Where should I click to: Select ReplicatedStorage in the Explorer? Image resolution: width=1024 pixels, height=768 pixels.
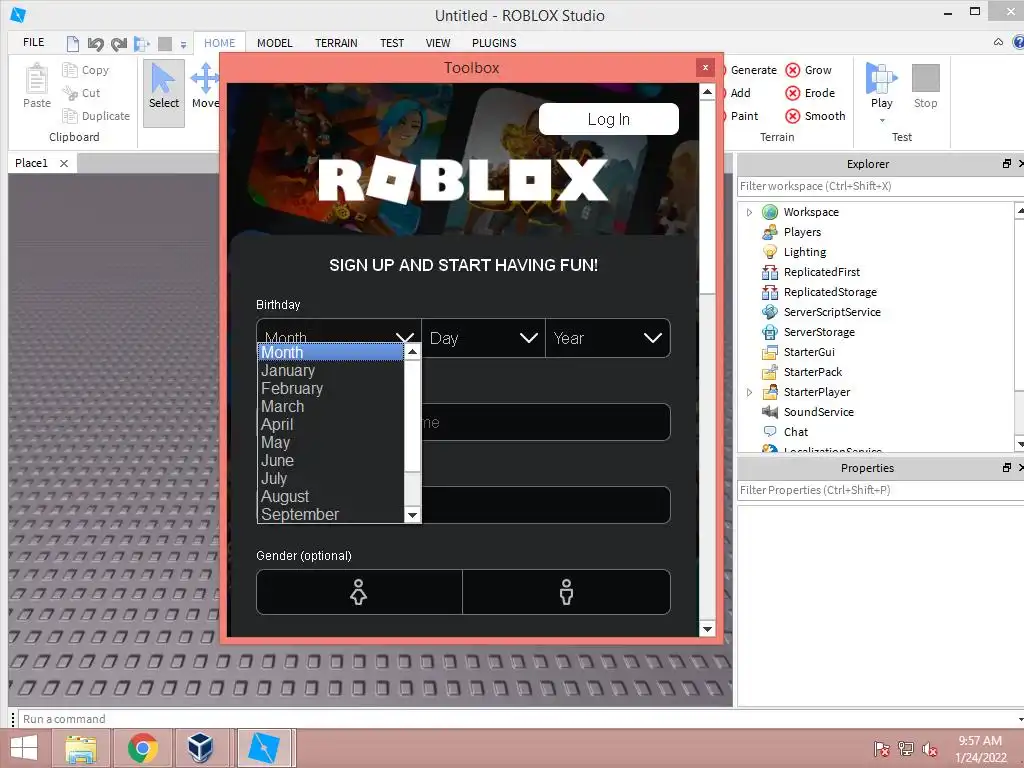click(829, 292)
